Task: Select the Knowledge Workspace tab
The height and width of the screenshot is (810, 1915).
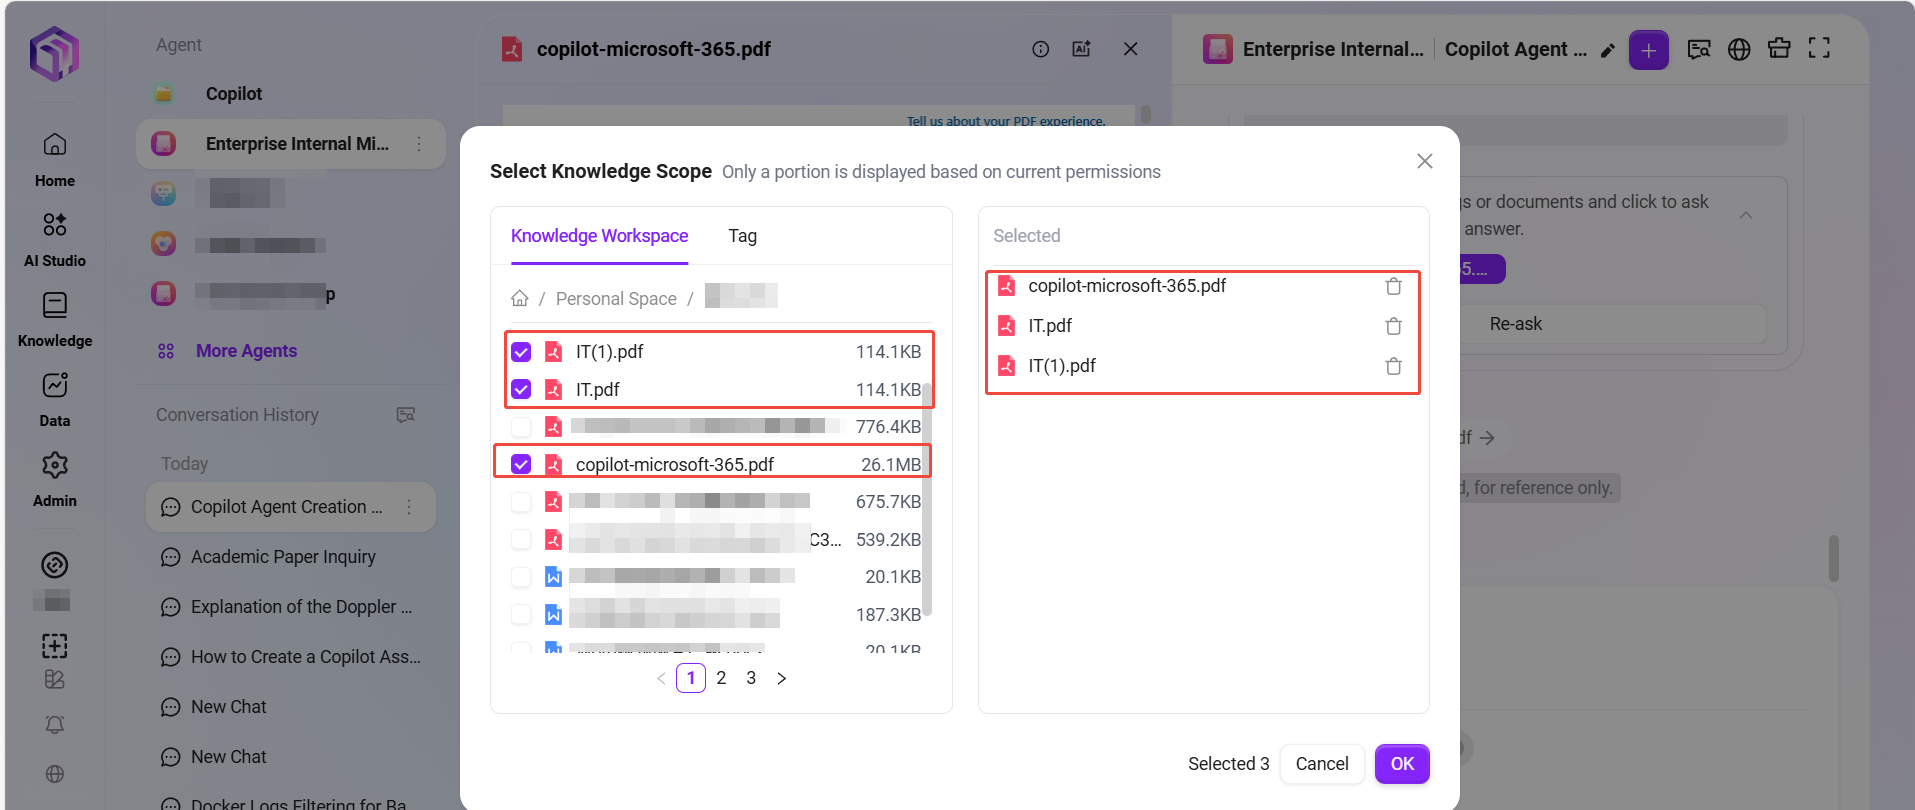Action: point(599,236)
